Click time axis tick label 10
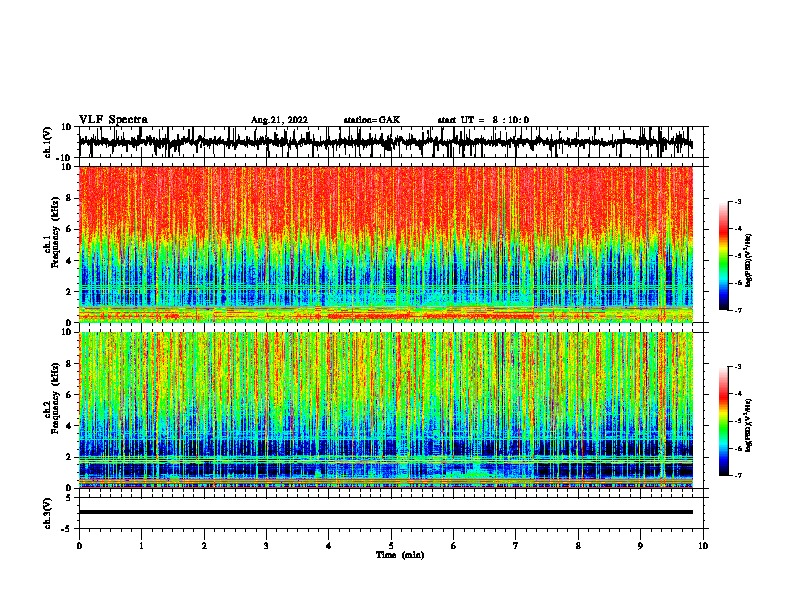Image resolution: width=792 pixels, height=612 pixels. (703, 546)
